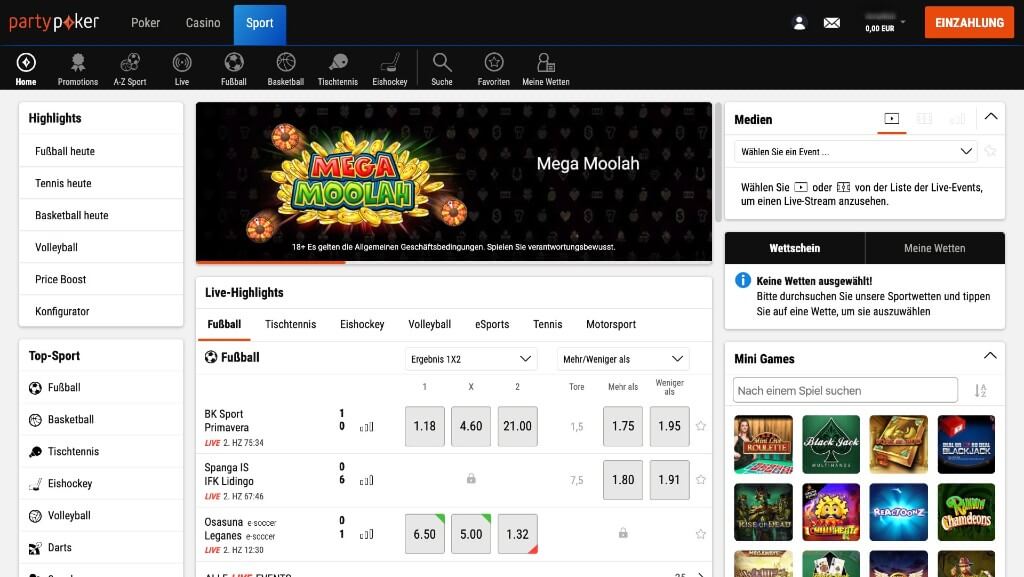This screenshot has width=1024, height=577.
Task: Favorite the Osasuna Leganes match
Action: [701, 534]
